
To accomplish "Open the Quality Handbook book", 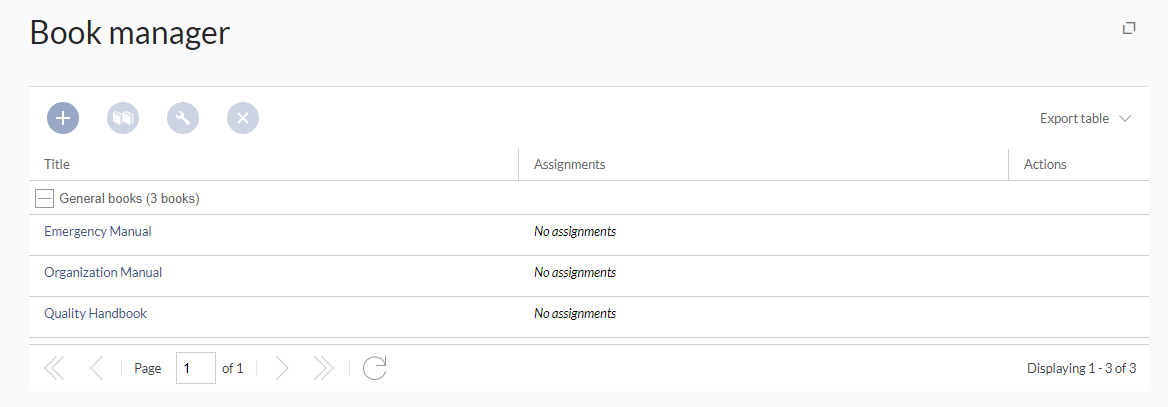I will (95, 313).
